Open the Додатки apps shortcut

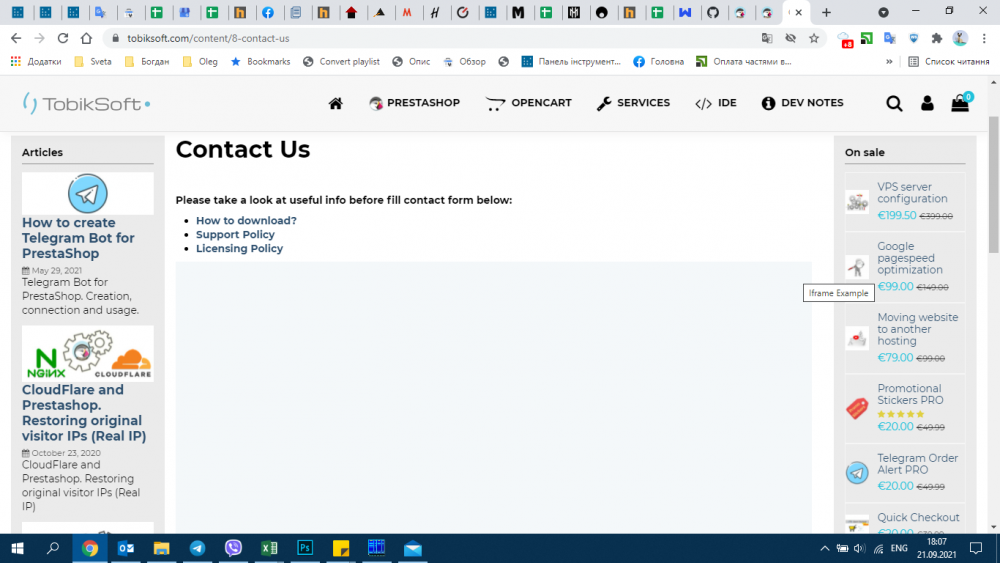pos(36,62)
